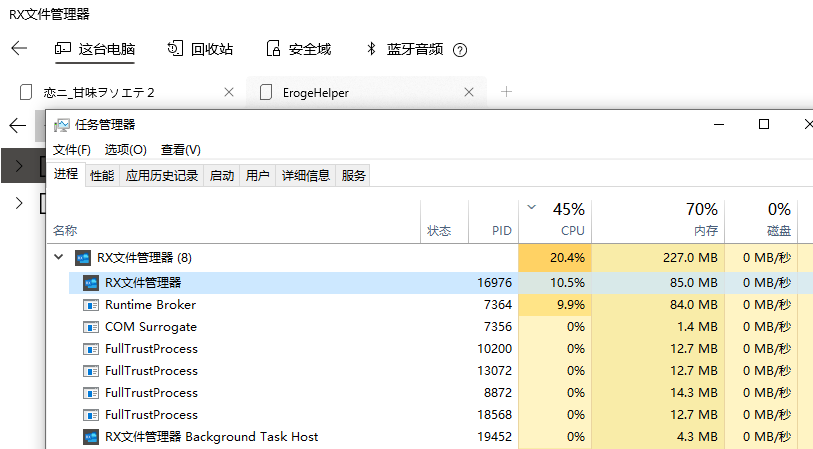Open 文件(F) menu in Task Manager
This screenshot has width=813, height=449.
click(x=72, y=150)
